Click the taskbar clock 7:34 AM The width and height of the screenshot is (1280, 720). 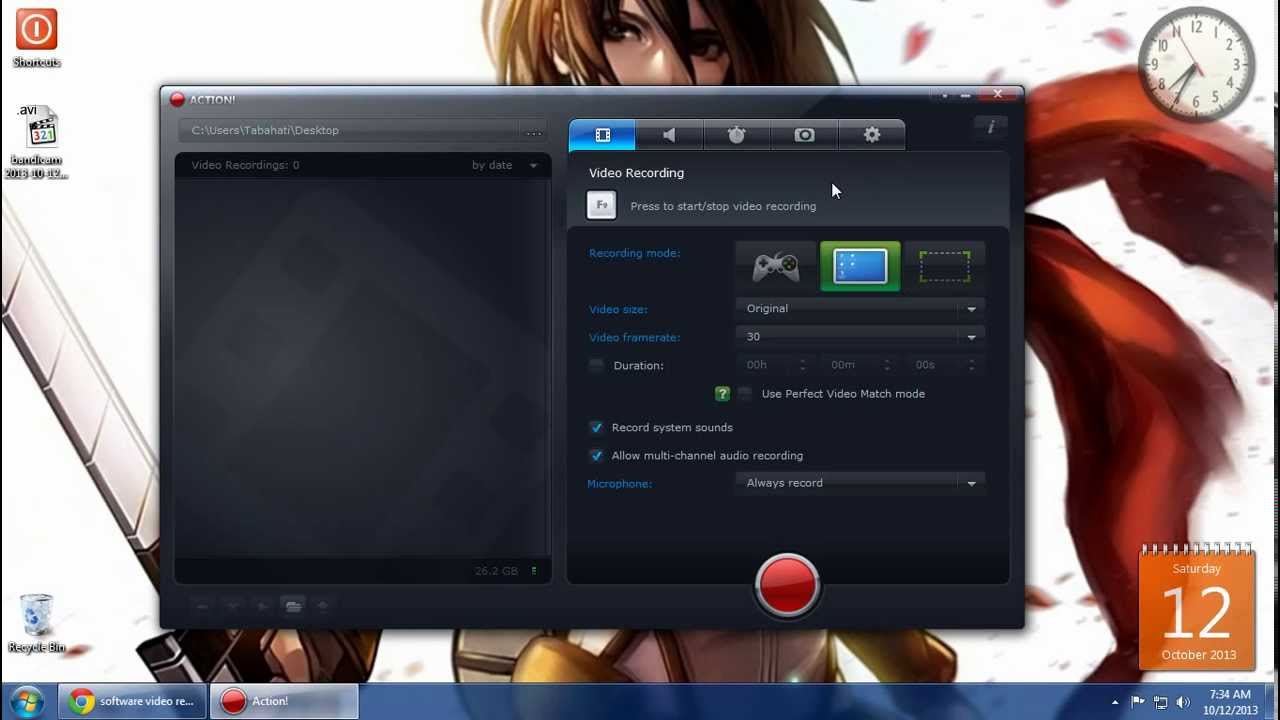(1230, 702)
